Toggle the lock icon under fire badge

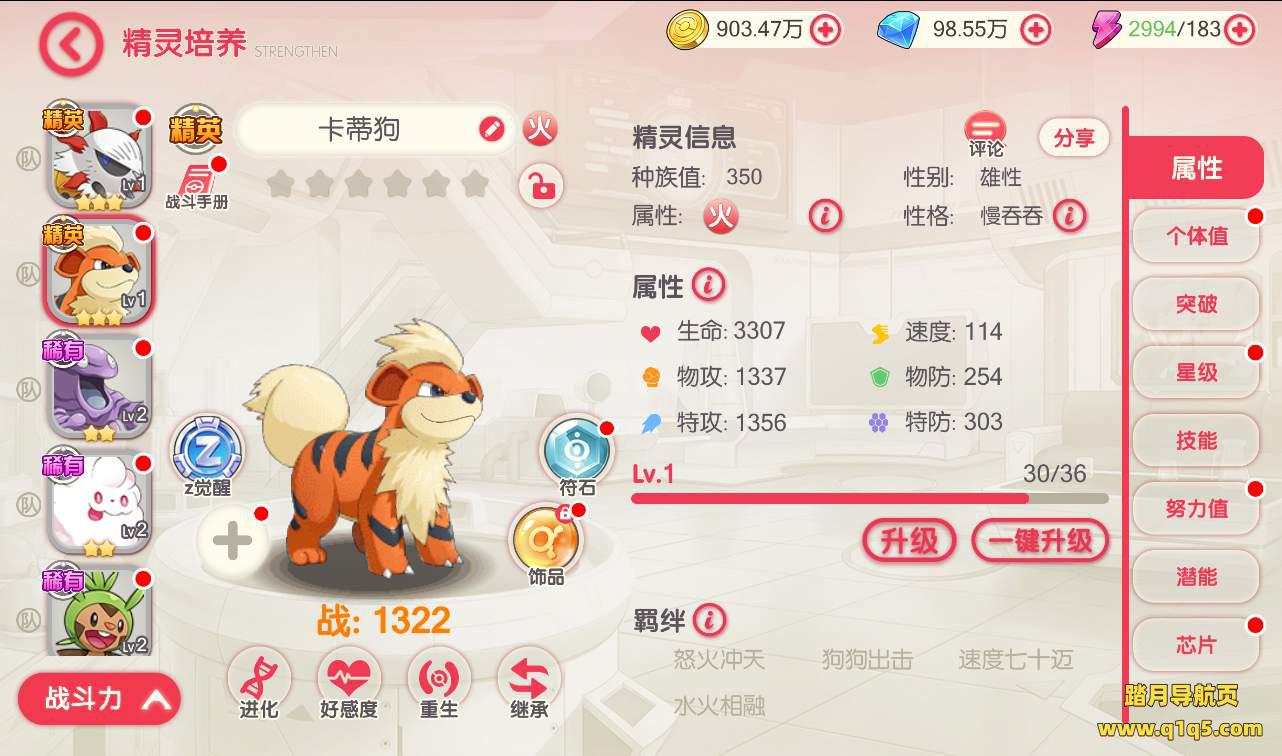click(541, 186)
